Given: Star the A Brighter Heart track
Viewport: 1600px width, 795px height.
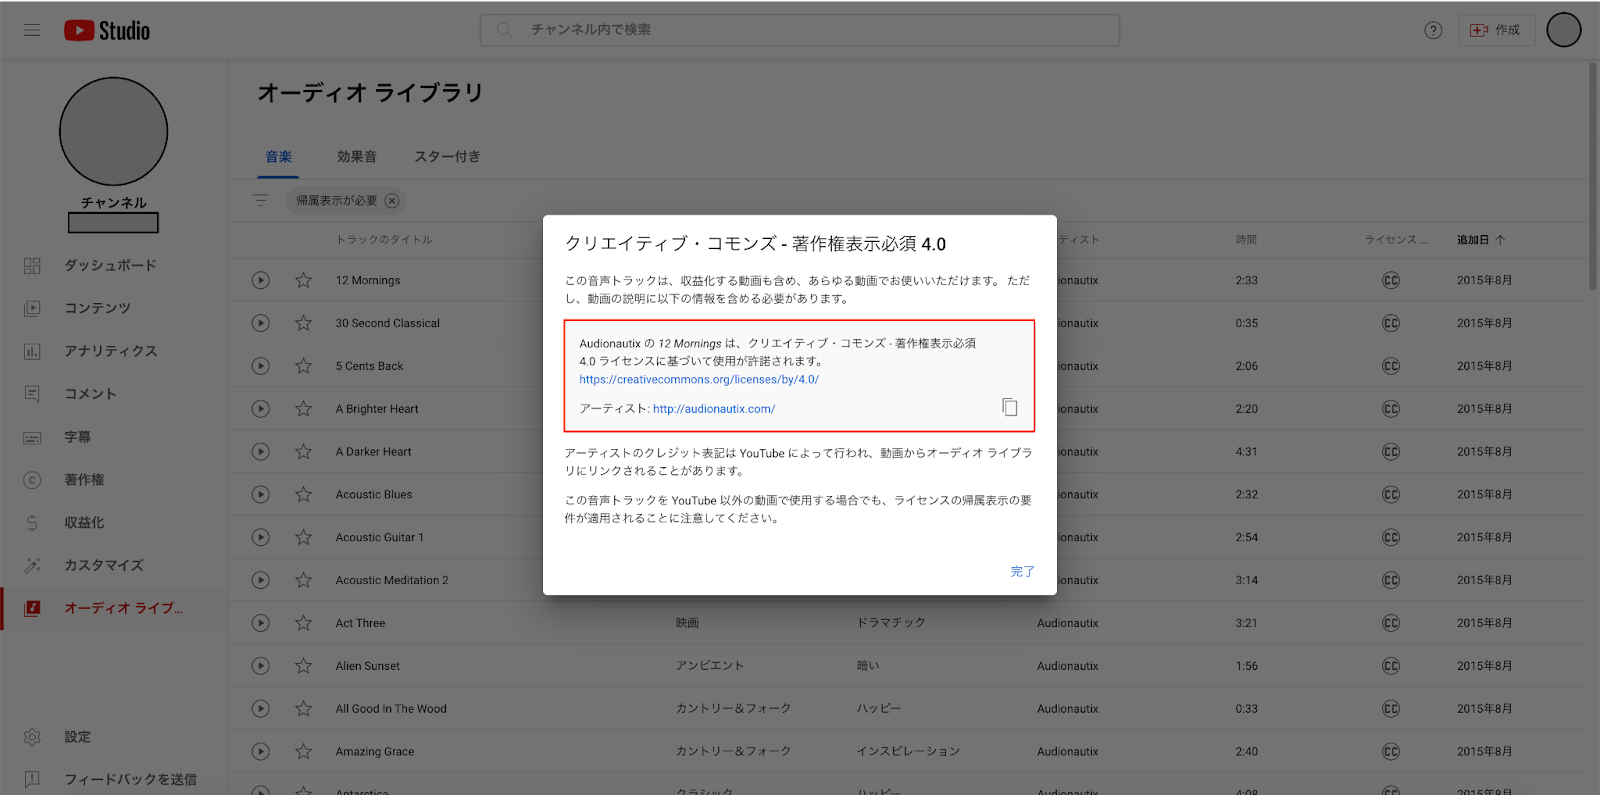Looking at the screenshot, I should [303, 409].
